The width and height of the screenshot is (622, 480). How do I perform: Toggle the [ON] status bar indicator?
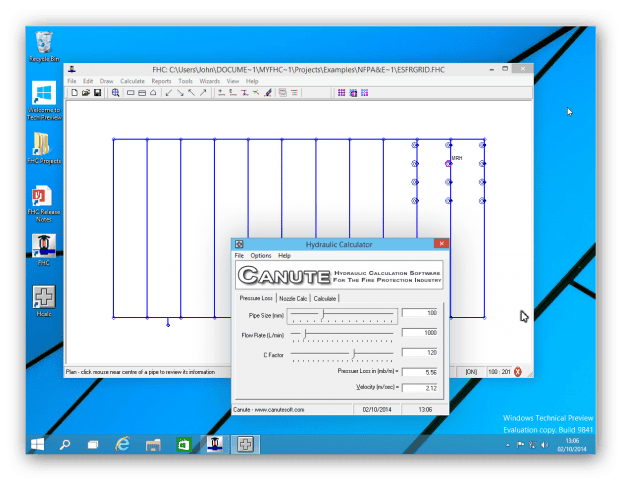[470, 371]
